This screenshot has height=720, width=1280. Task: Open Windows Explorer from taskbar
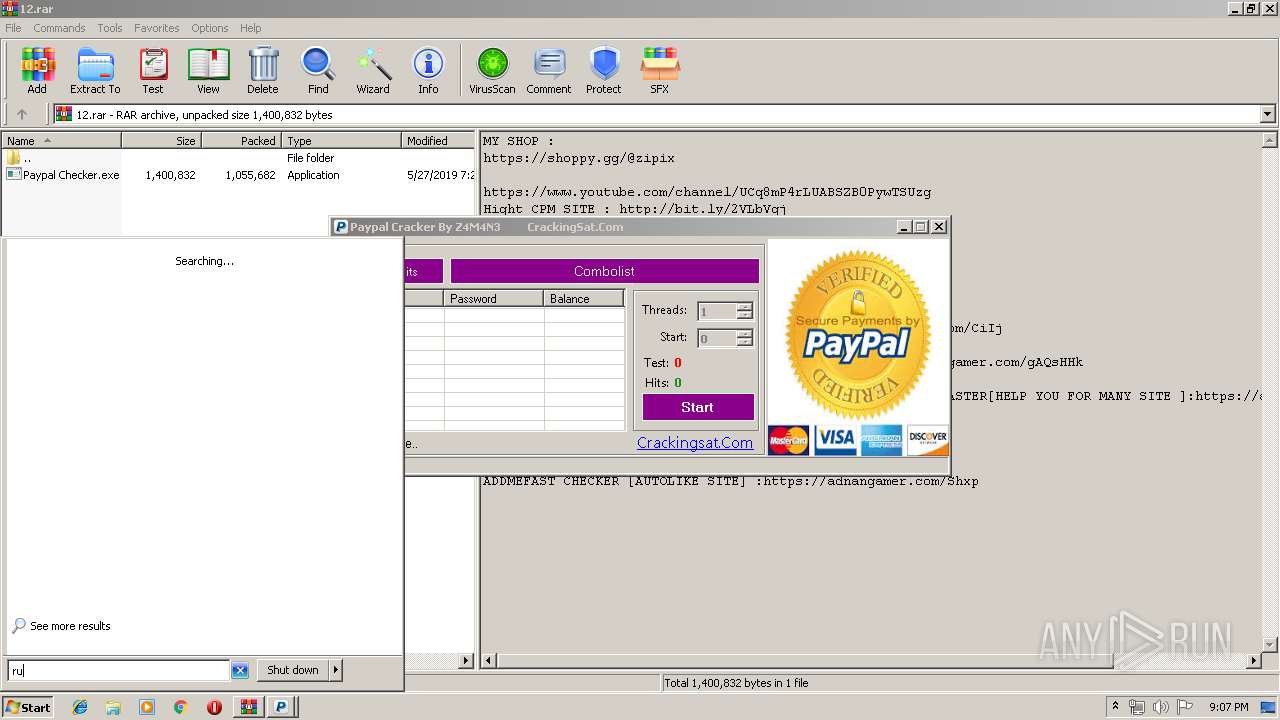point(113,707)
